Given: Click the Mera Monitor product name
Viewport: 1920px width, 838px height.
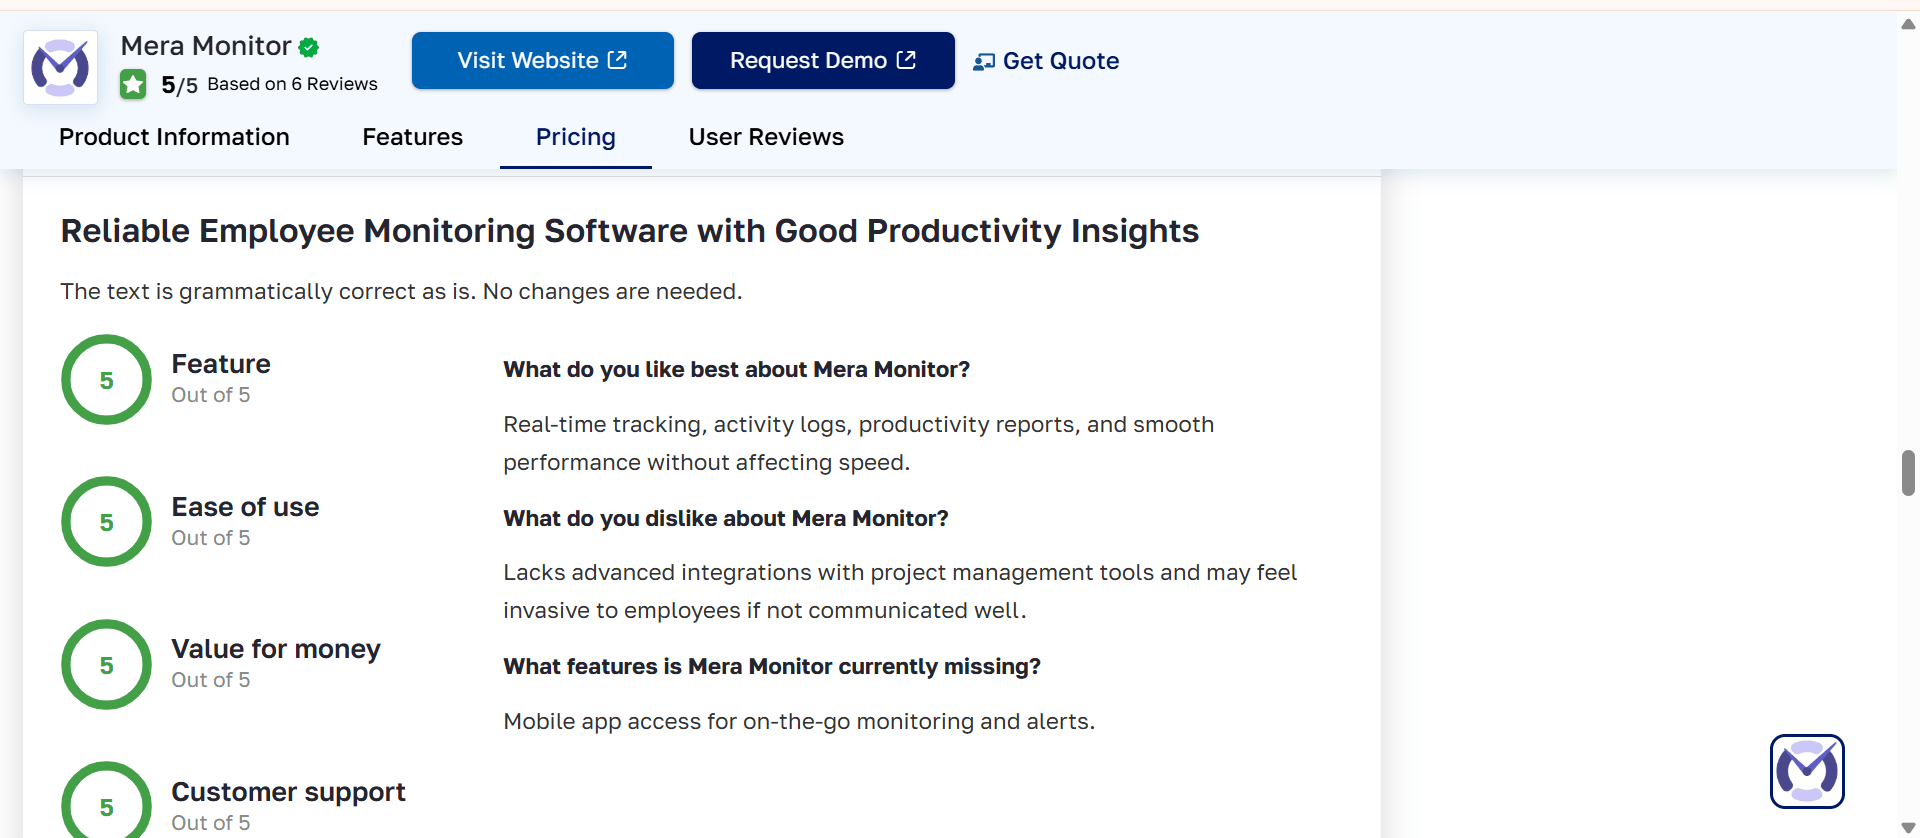Looking at the screenshot, I should [206, 46].
